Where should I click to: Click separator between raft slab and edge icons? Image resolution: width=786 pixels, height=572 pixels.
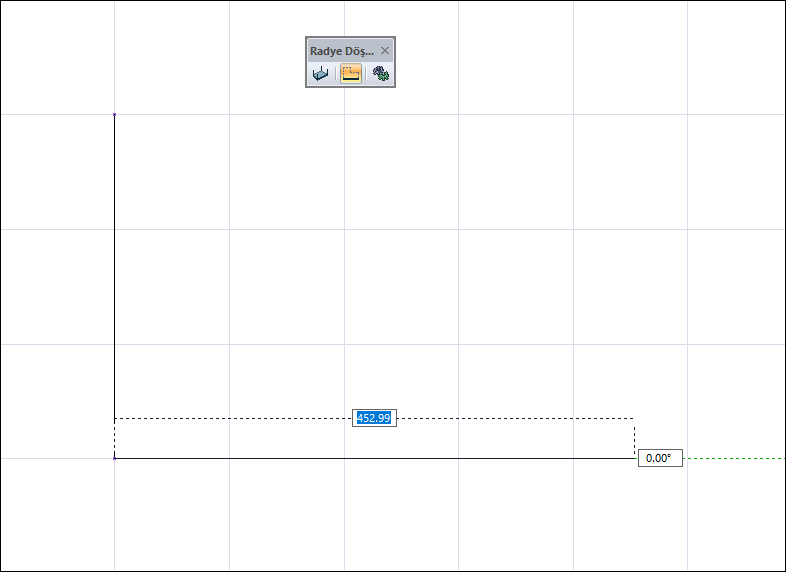click(335, 74)
